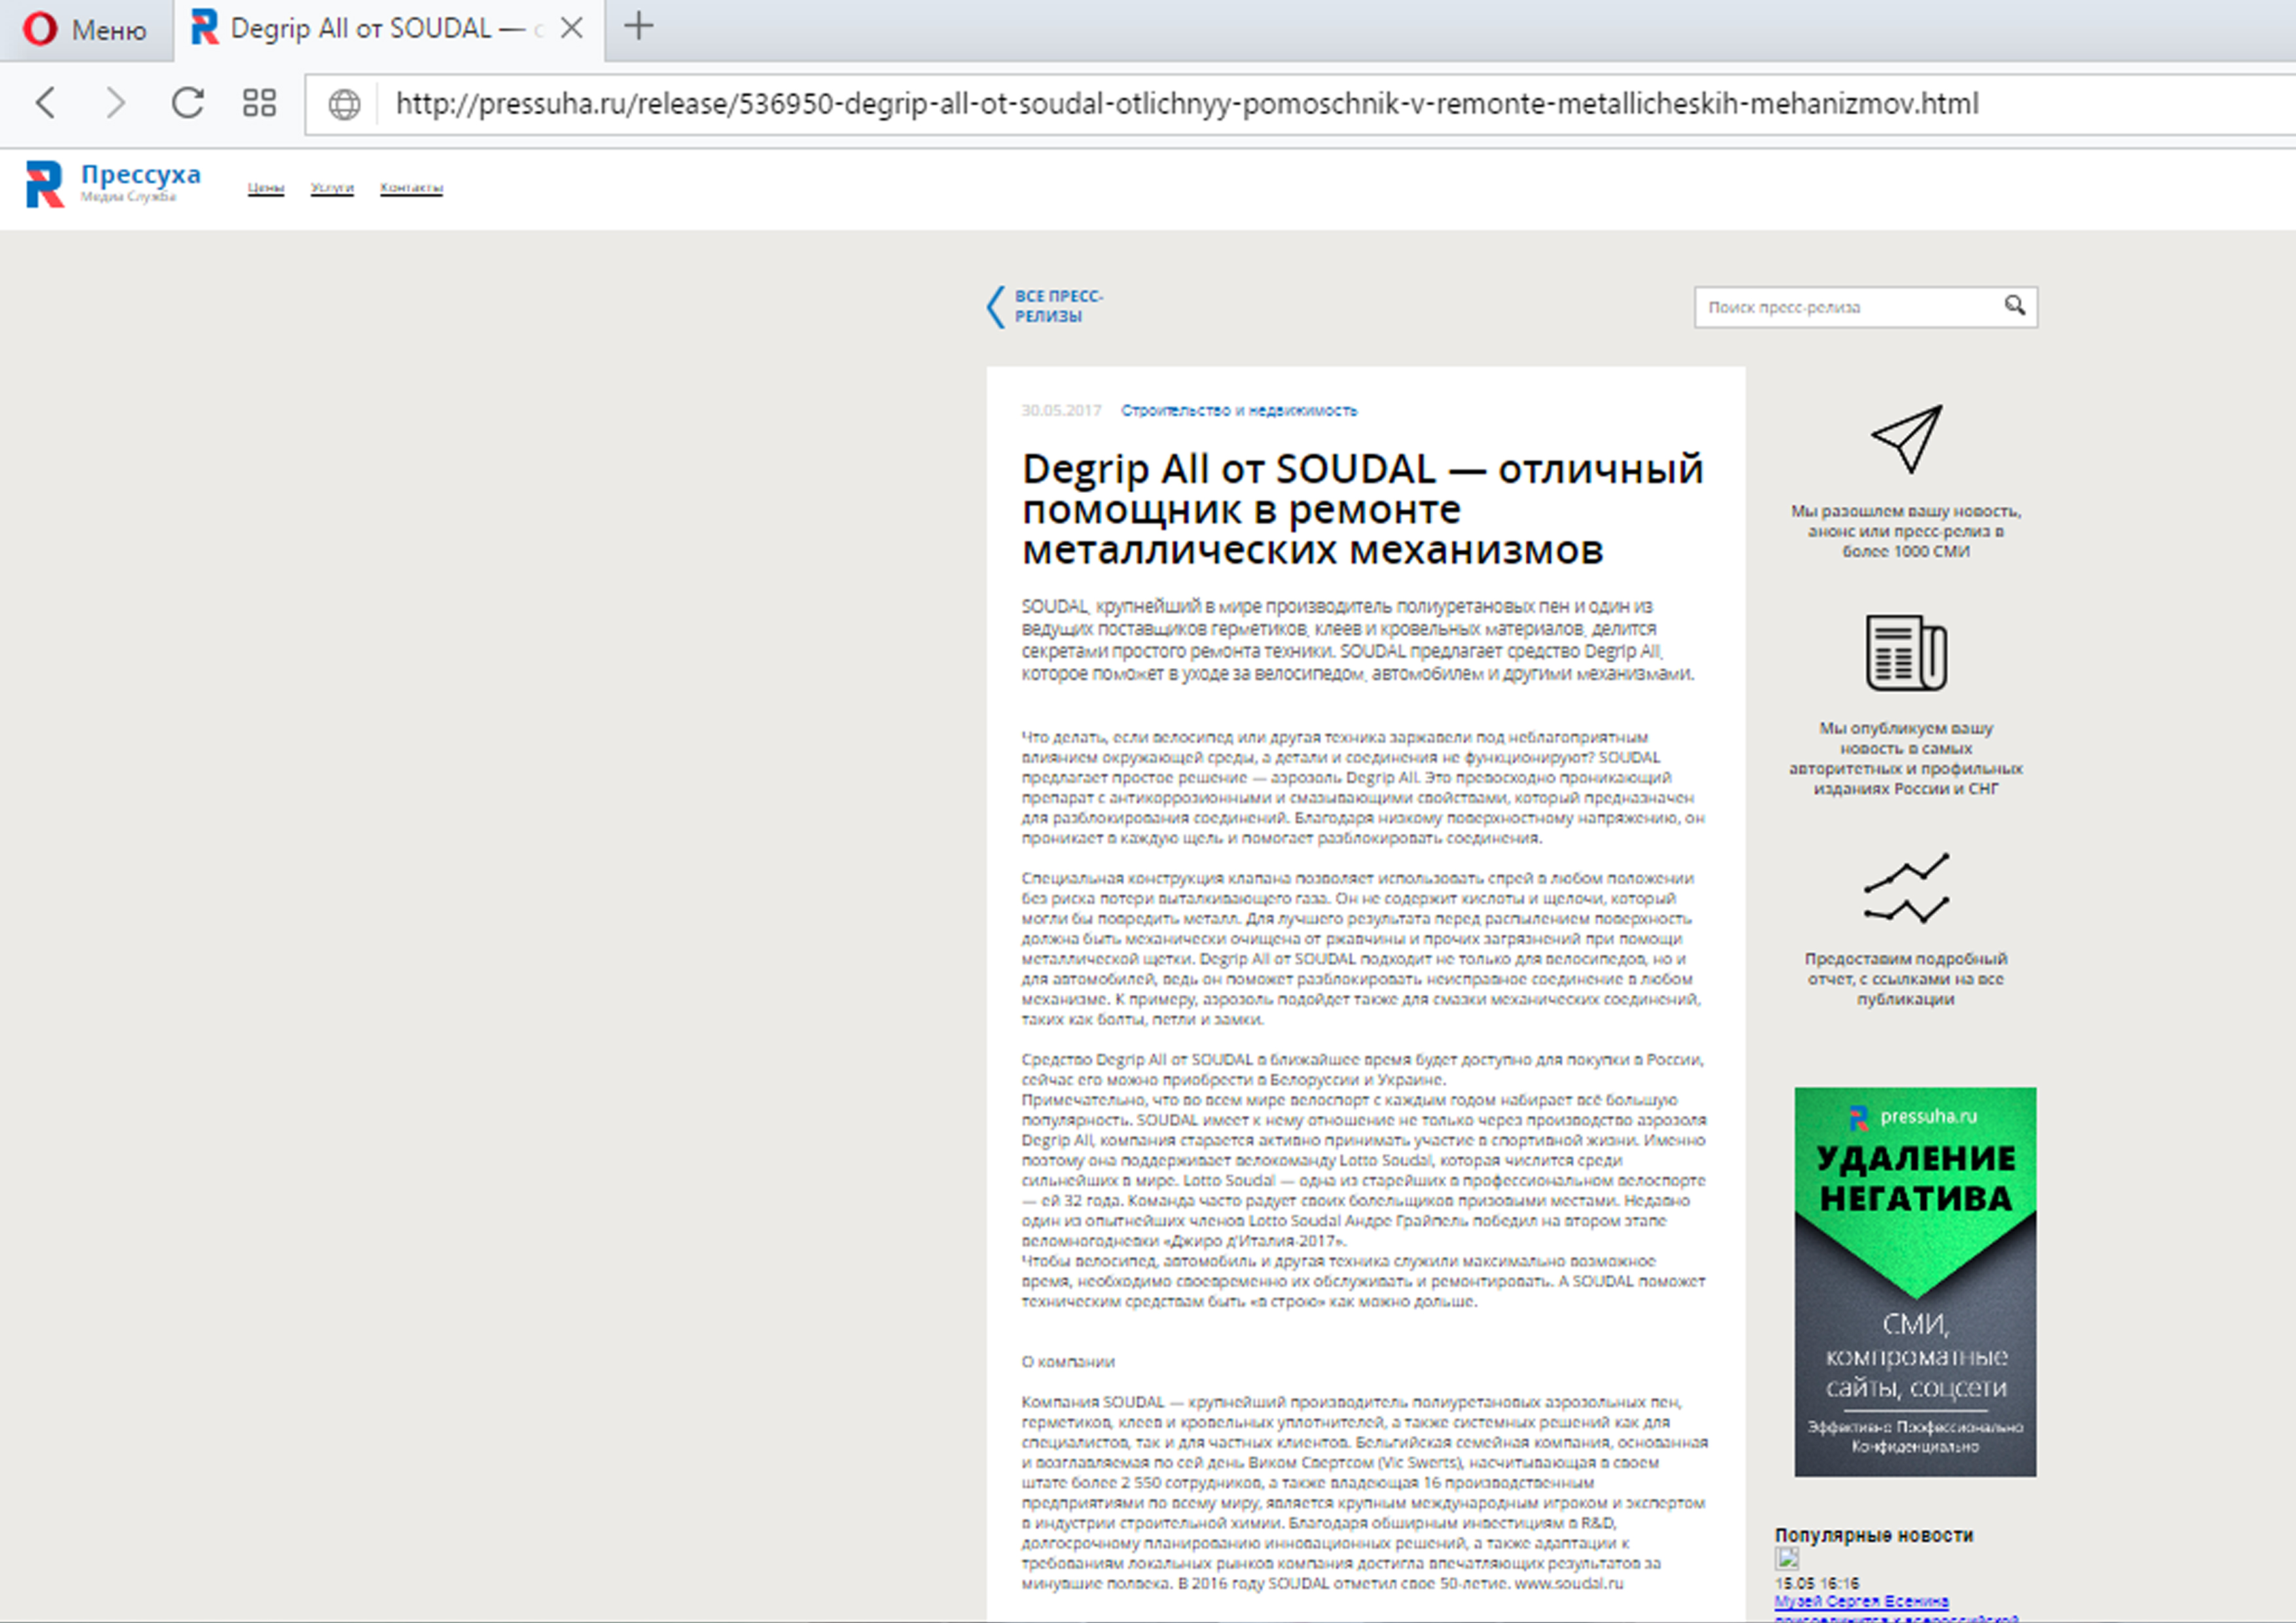Open the Строительство и недвижимость category
The width and height of the screenshot is (2296, 1623).
(x=1239, y=410)
